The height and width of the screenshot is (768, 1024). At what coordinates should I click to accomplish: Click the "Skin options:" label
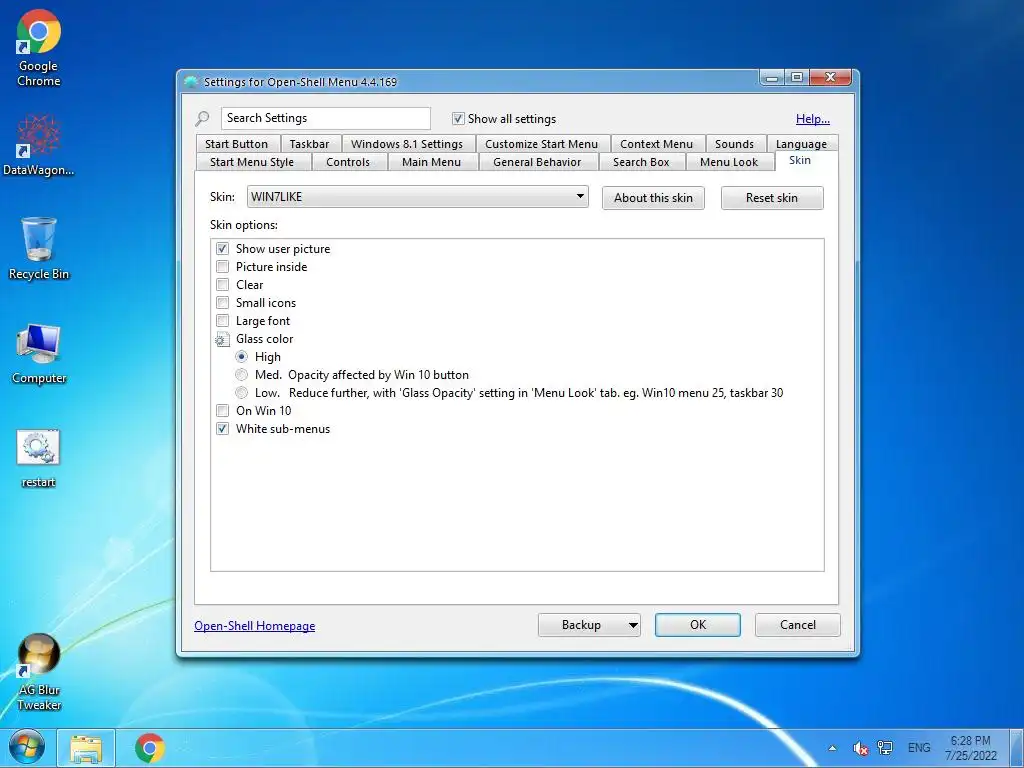pos(244,225)
